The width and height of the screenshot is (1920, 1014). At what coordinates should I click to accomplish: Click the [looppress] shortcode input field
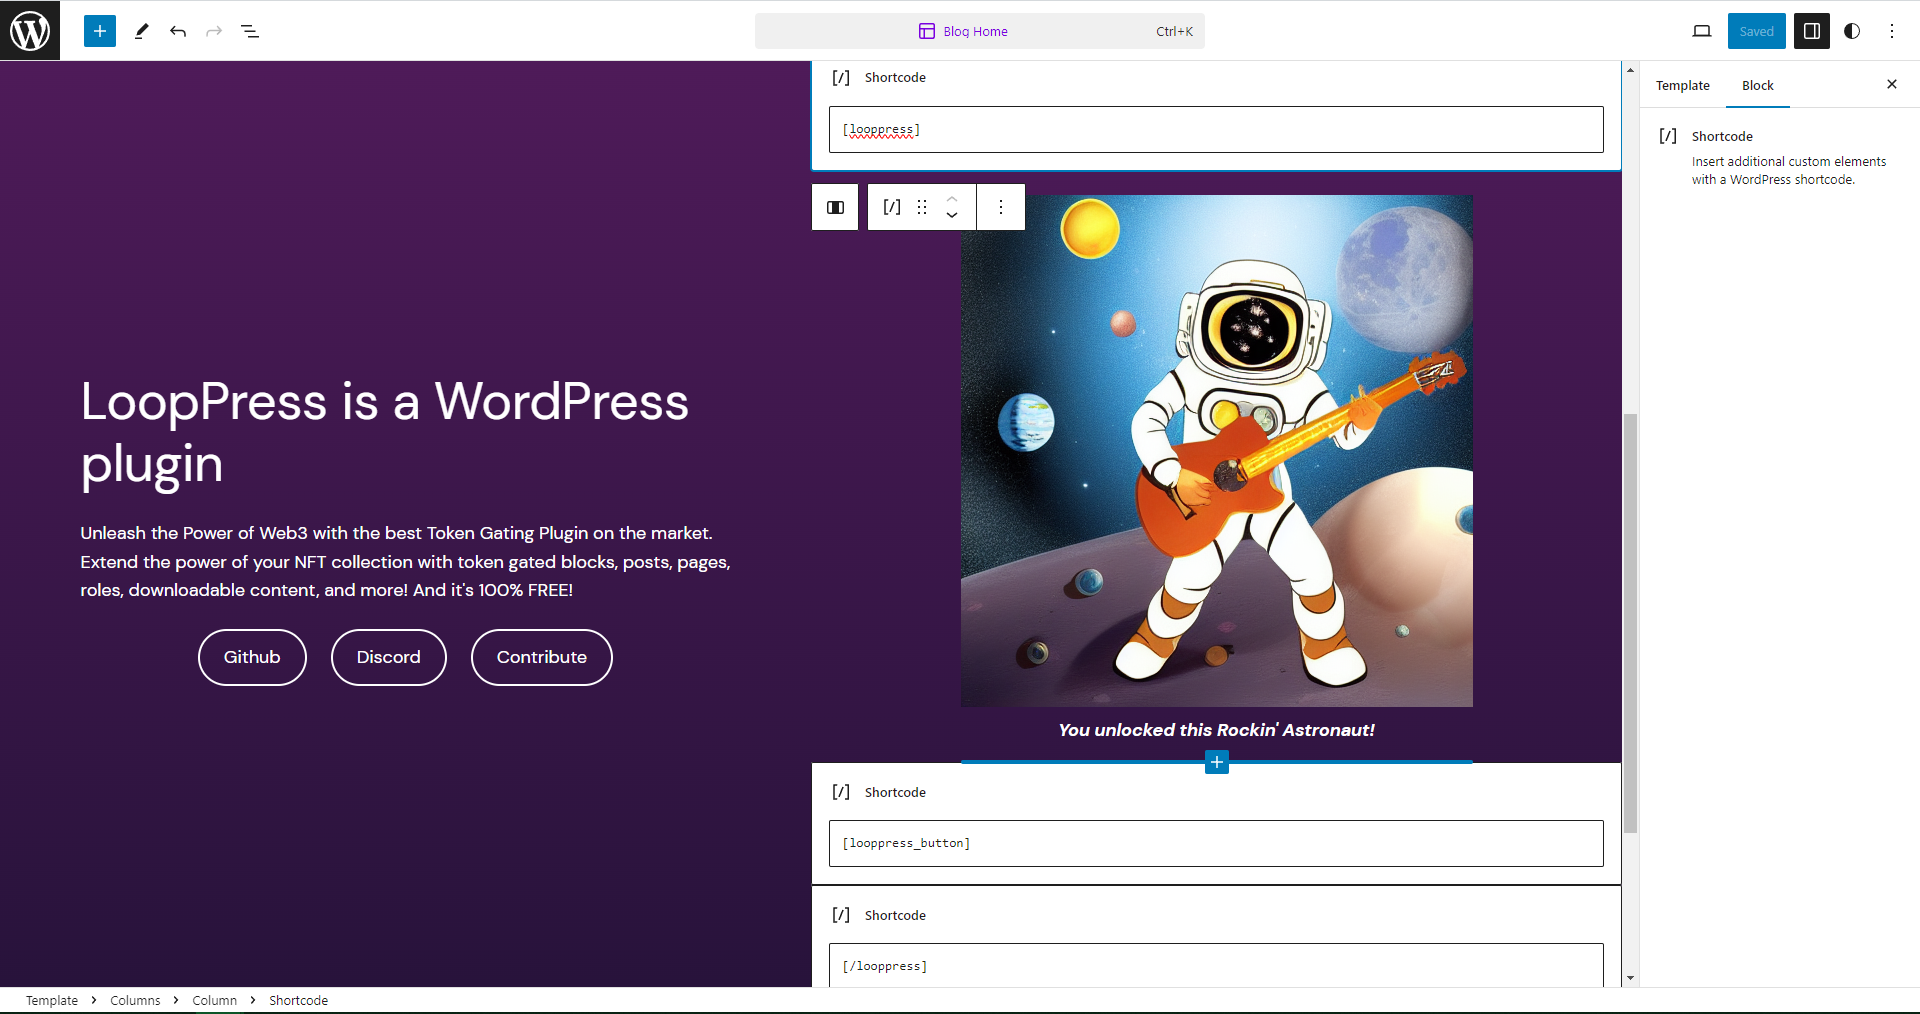[1216, 130]
